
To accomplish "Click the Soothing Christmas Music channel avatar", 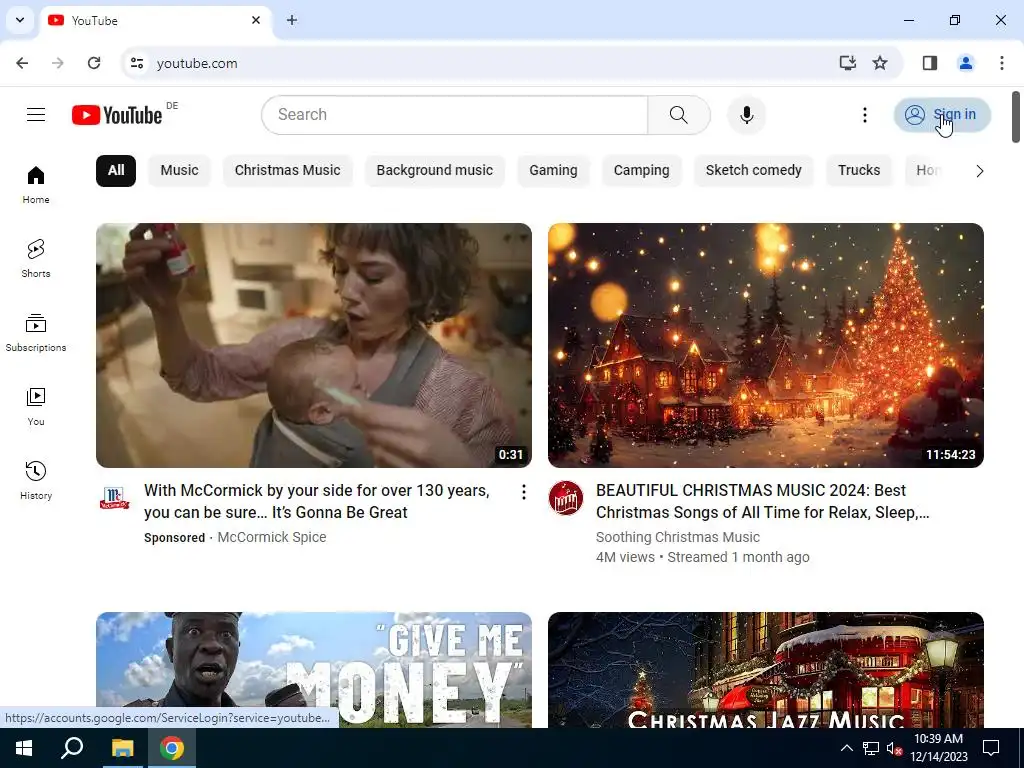I will pyautogui.click(x=566, y=498).
